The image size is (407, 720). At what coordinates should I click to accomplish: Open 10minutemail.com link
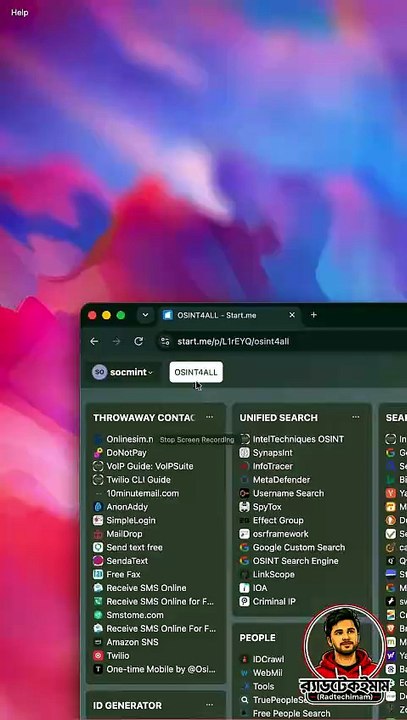[142, 493]
